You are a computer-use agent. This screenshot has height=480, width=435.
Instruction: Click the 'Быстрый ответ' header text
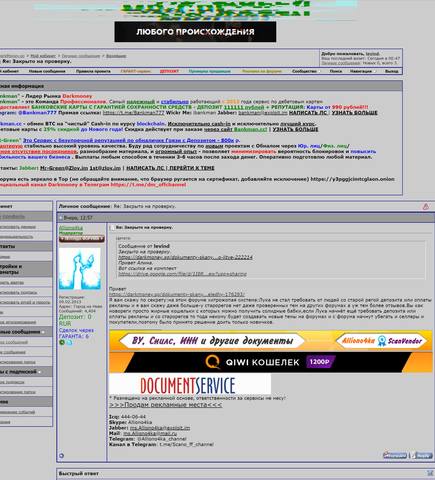(79, 473)
